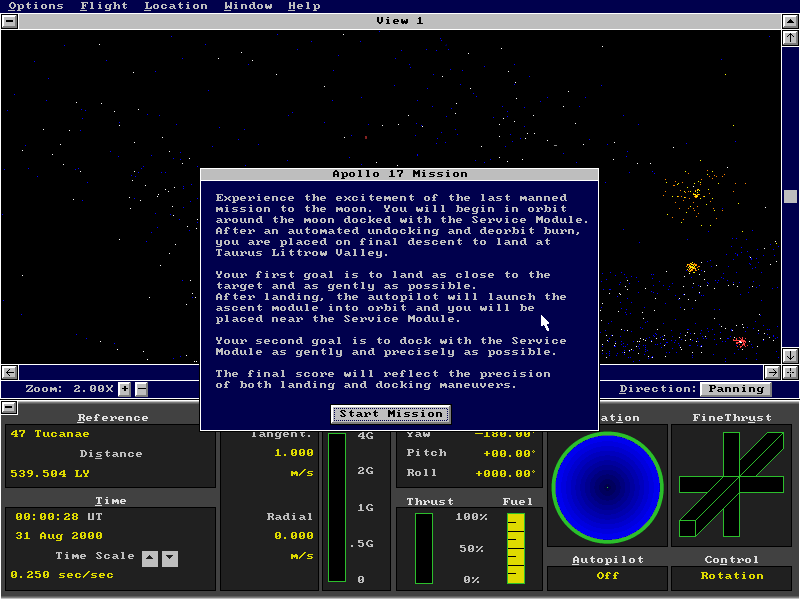Click the zoom in plus button
This screenshot has width=800, height=600.
click(124, 389)
